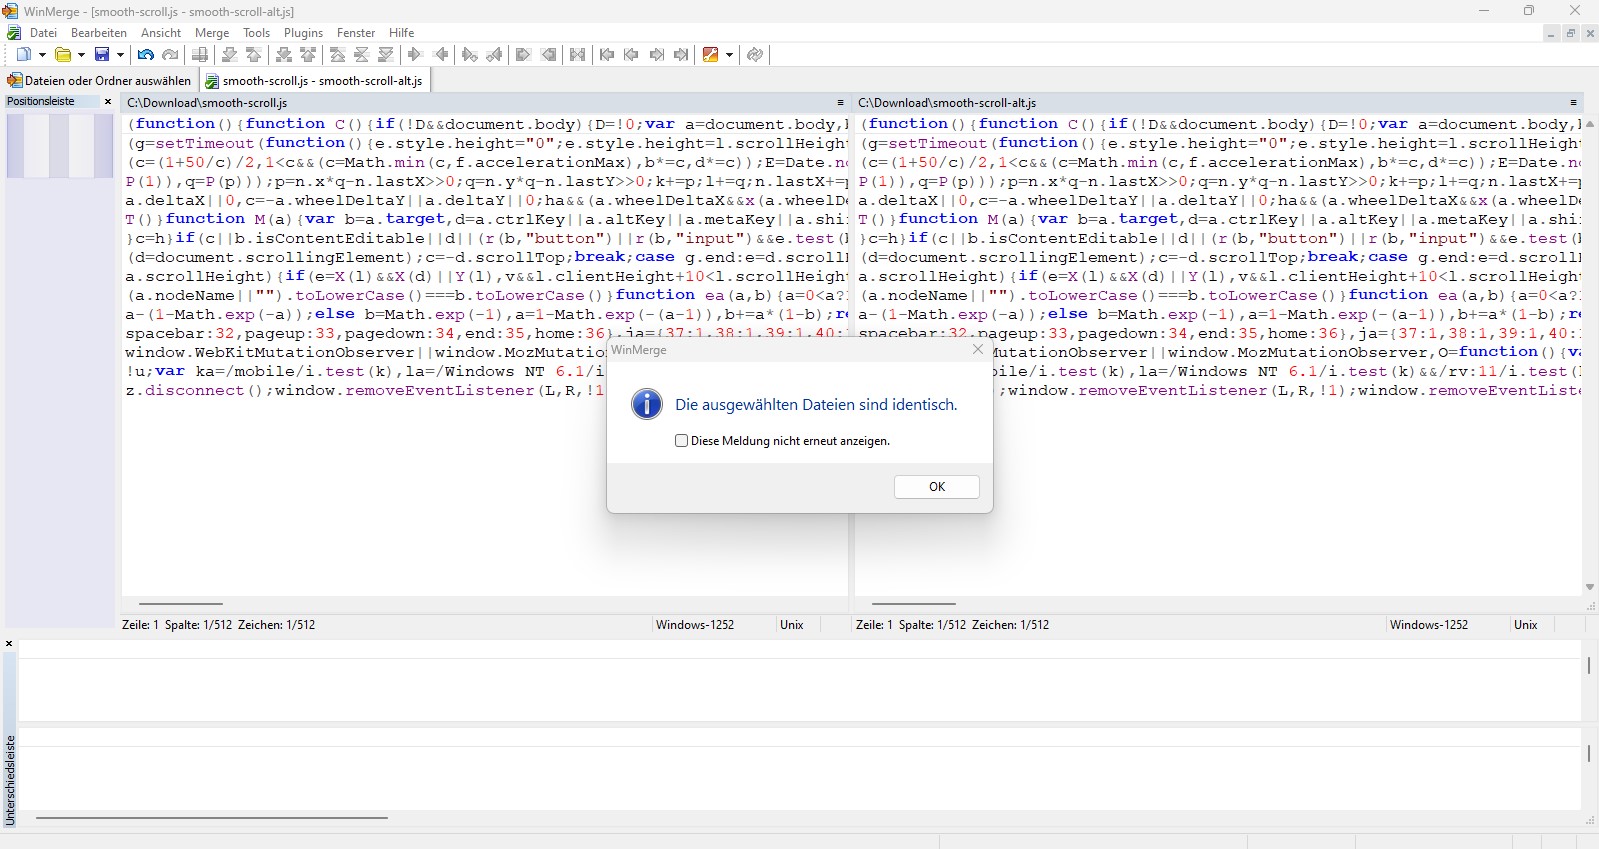
Task: Close the WinMerge message dialog
Action: point(978,350)
